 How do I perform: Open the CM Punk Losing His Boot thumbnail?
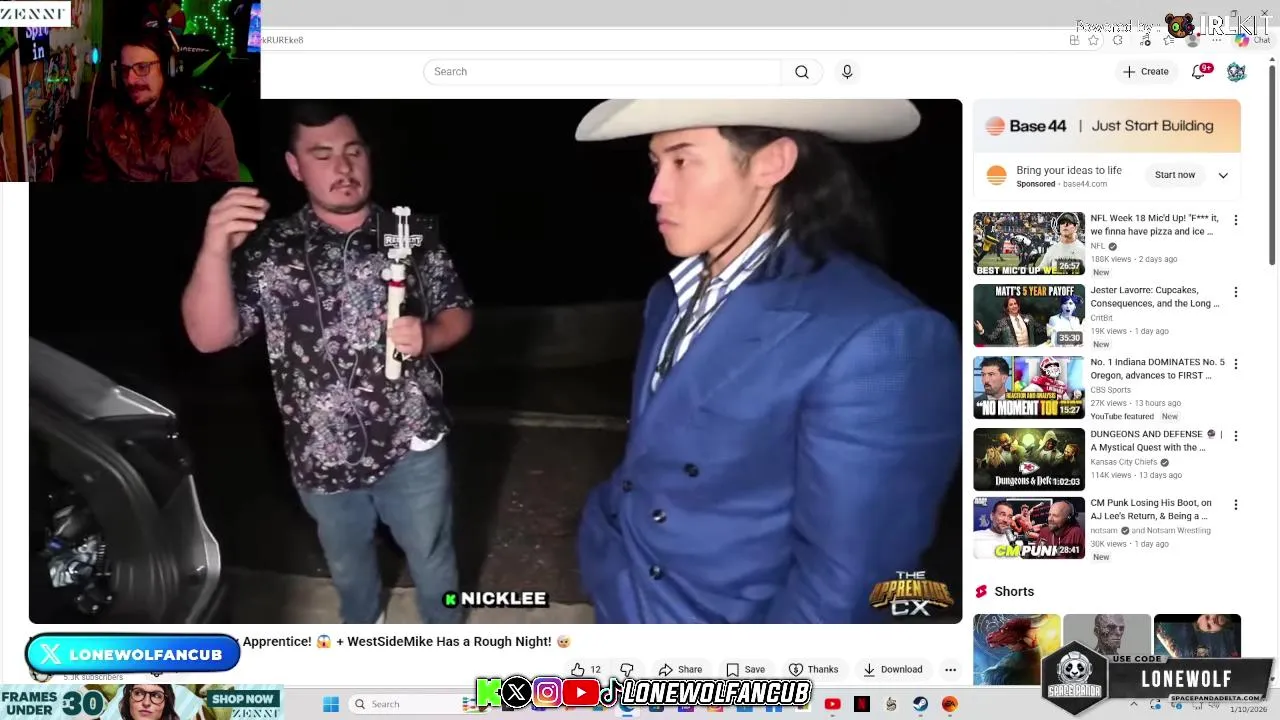[x=1028, y=528]
